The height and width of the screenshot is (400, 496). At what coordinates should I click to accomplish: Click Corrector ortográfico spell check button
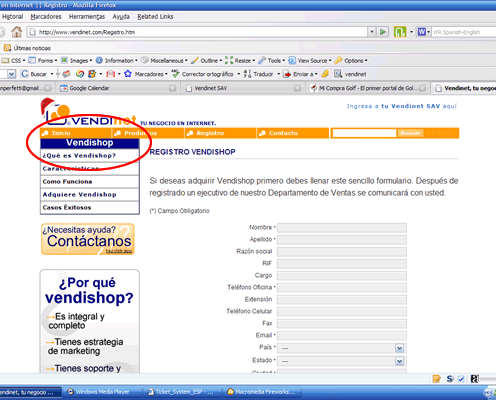(203, 74)
